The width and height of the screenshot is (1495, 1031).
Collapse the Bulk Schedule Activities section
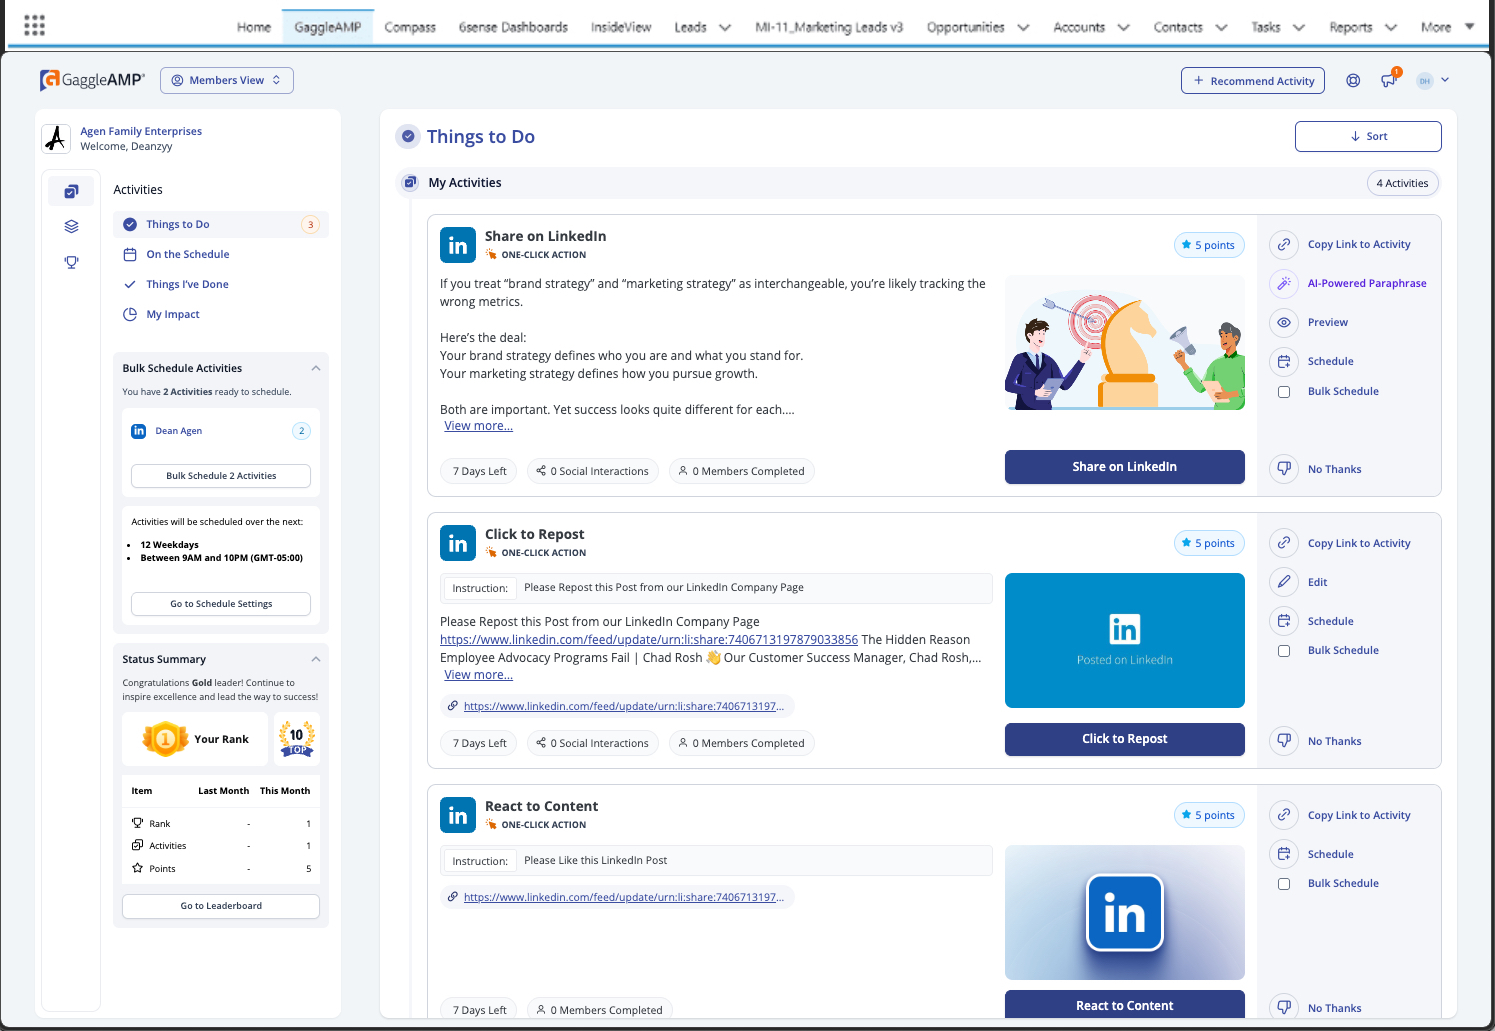[316, 368]
